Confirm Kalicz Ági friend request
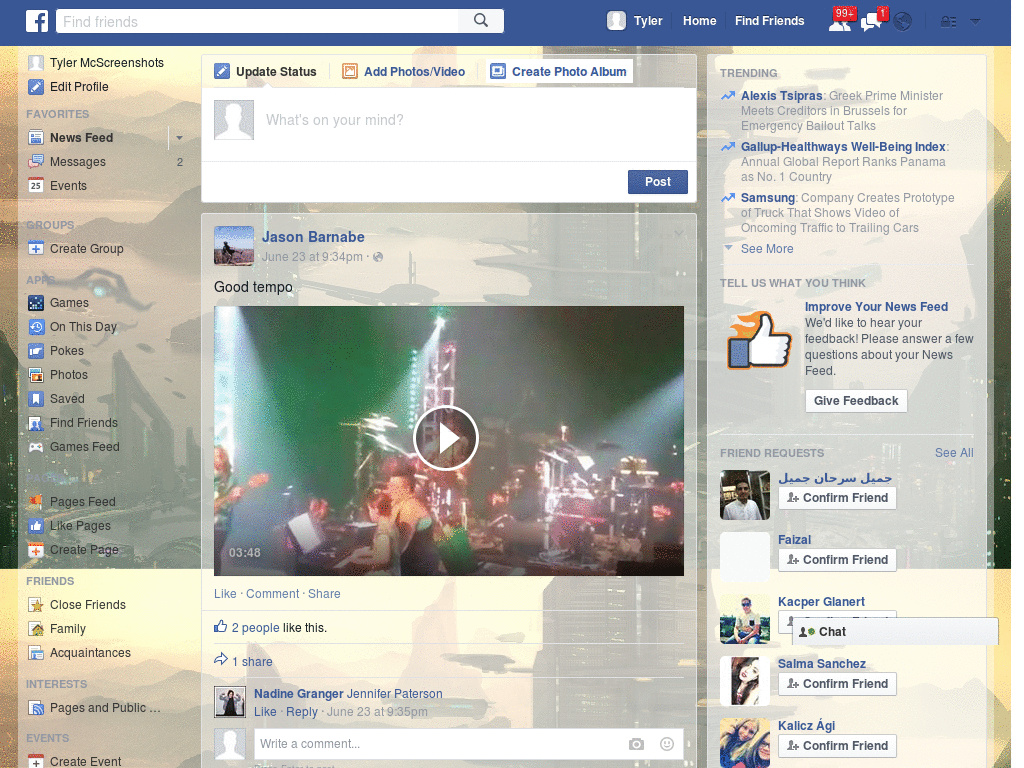The image size is (1024, 768). point(837,746)
